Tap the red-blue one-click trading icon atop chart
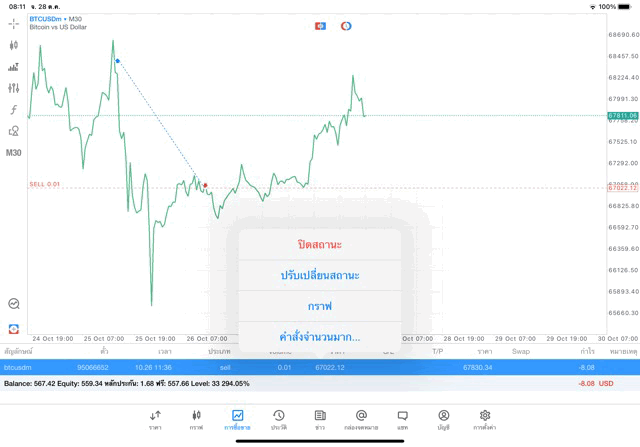 pos(320,25)
